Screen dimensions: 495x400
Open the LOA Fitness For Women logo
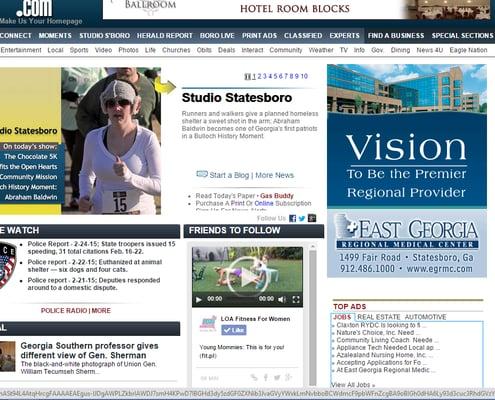[208, 324]
